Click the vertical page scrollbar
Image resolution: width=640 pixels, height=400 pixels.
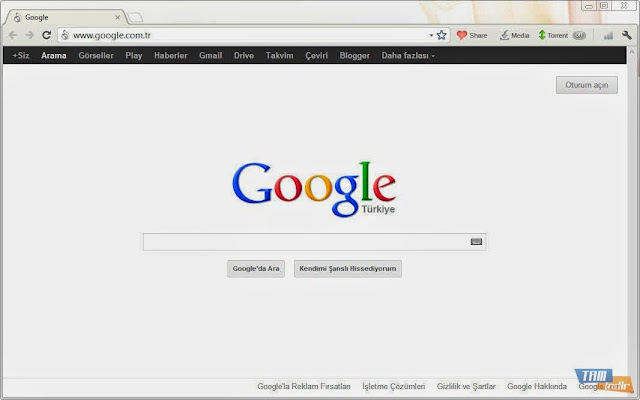pos(632,220)
